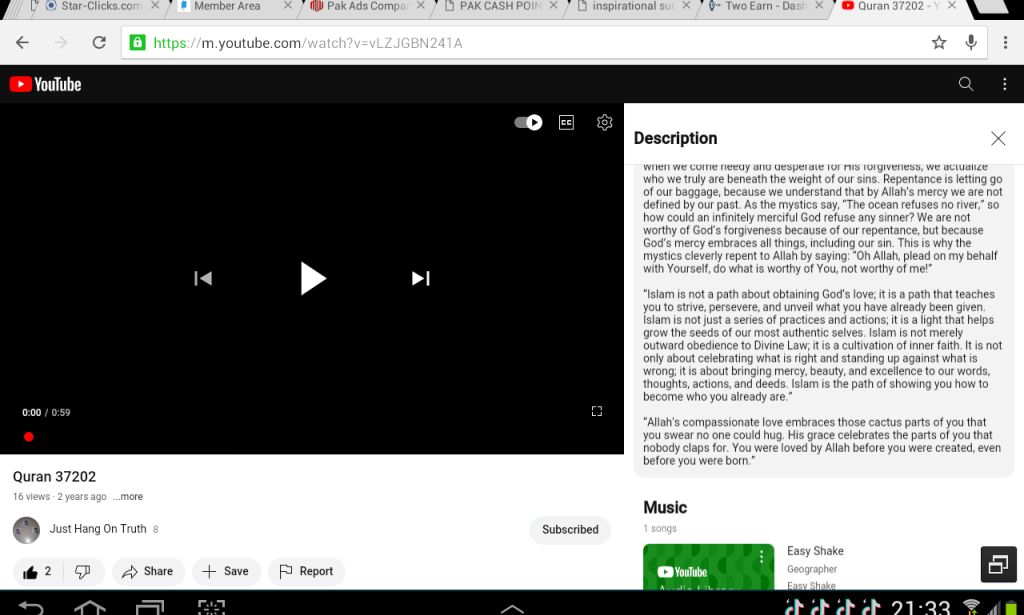
Task: Like the video
Action: (x=37, y=571)
